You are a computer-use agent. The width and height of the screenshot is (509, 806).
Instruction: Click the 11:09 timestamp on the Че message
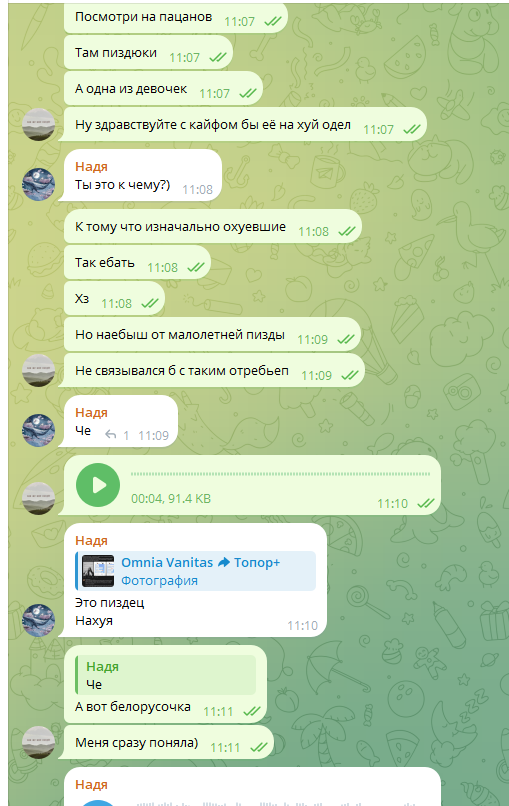pos(153,435)
